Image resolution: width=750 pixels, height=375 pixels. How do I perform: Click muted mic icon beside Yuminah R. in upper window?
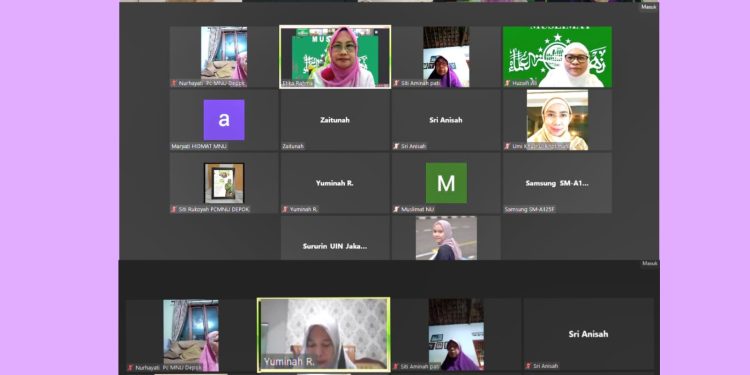coord(285,210)
